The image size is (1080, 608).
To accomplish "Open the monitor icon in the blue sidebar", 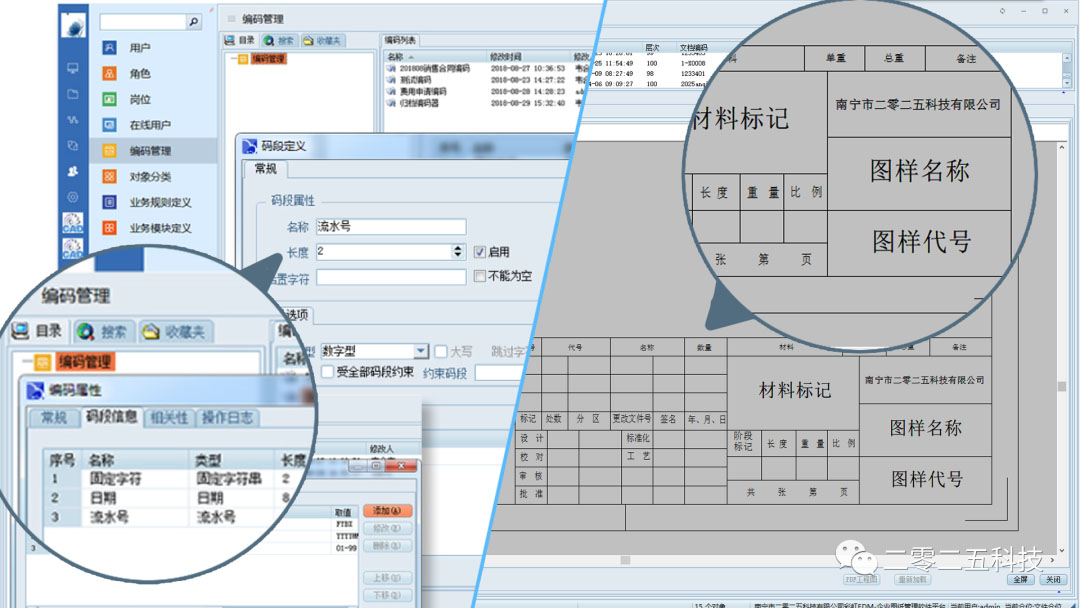I will coord(73,68).
